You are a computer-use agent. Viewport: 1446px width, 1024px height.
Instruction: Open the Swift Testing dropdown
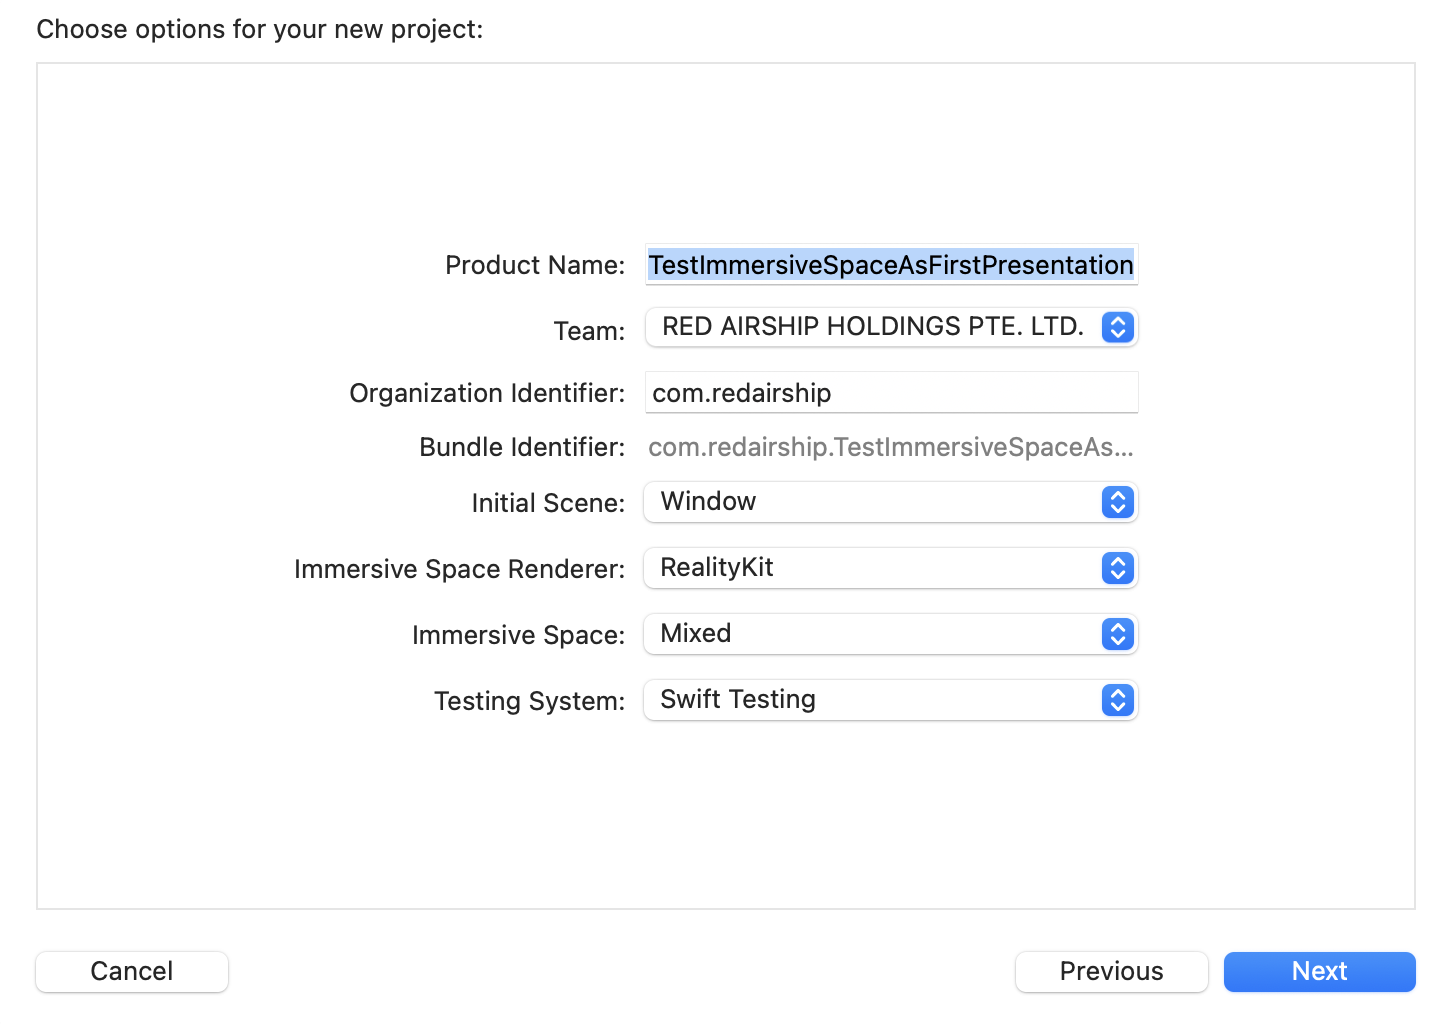pyautogui.click(x=873, y=700)
